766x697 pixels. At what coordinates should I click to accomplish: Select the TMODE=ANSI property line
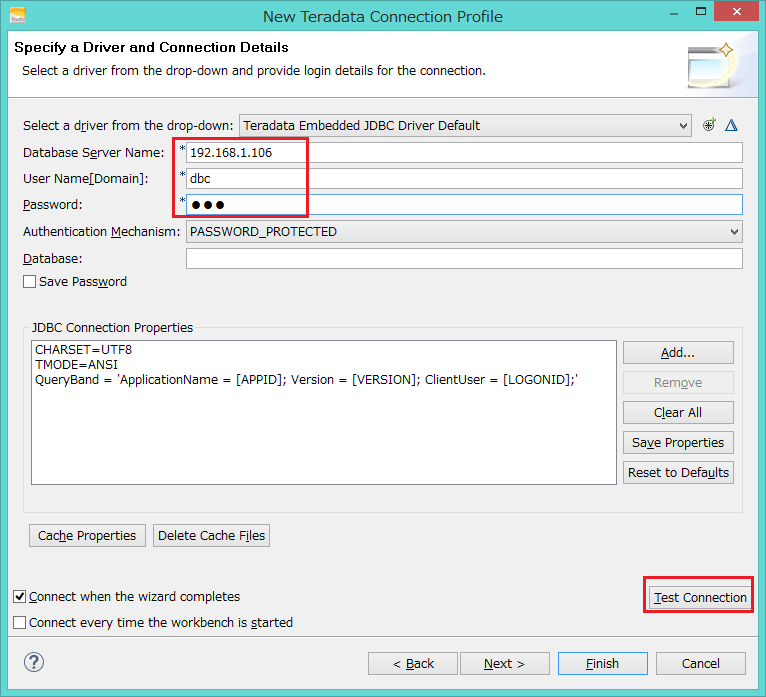click(76, 365)
